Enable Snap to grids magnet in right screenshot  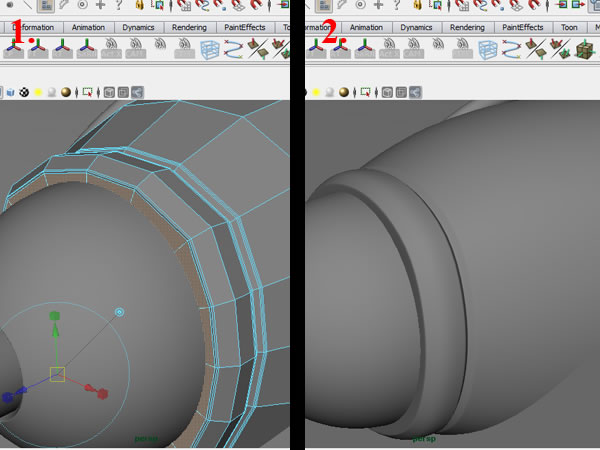(x=462, y=5)
